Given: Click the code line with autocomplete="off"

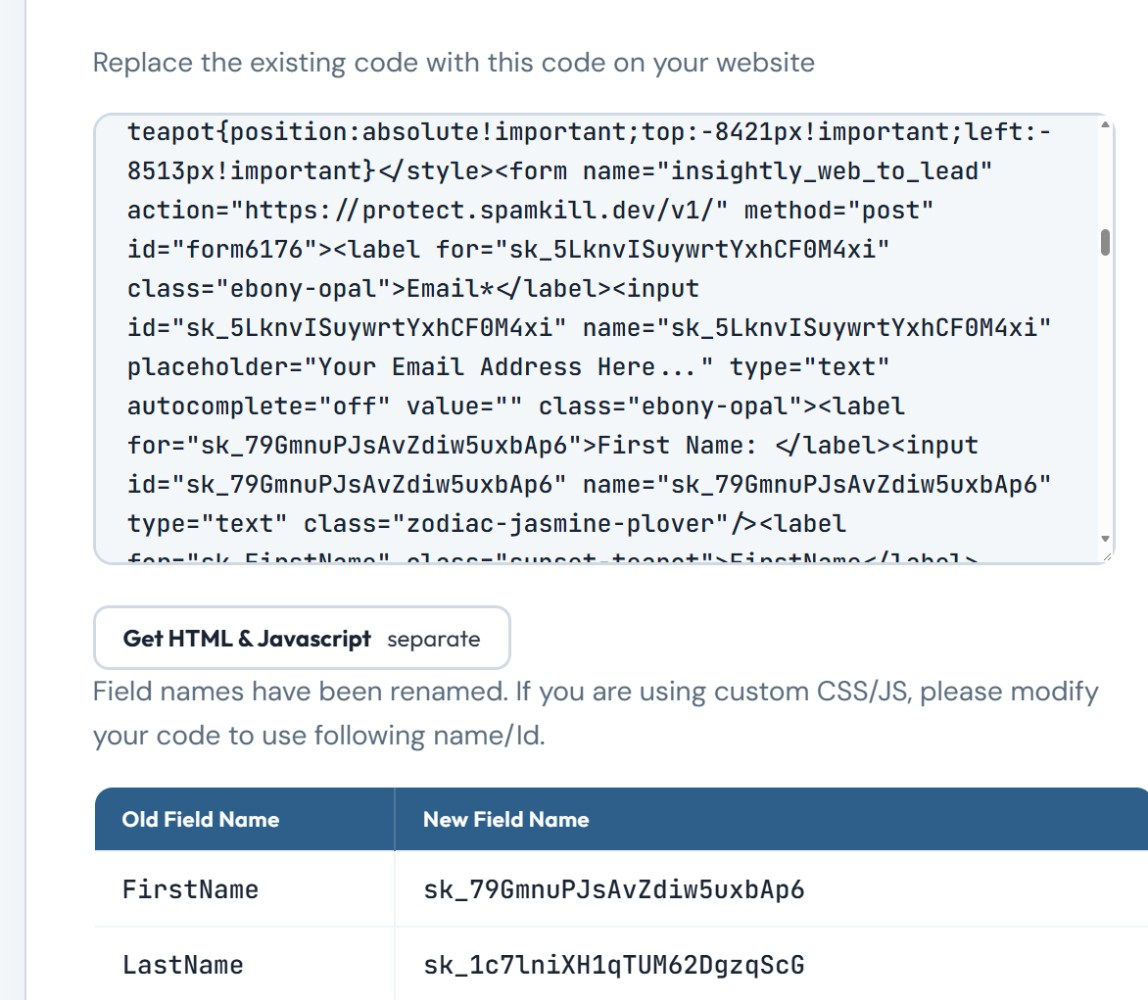Looking at the screenshot, I should pos(515,406).
